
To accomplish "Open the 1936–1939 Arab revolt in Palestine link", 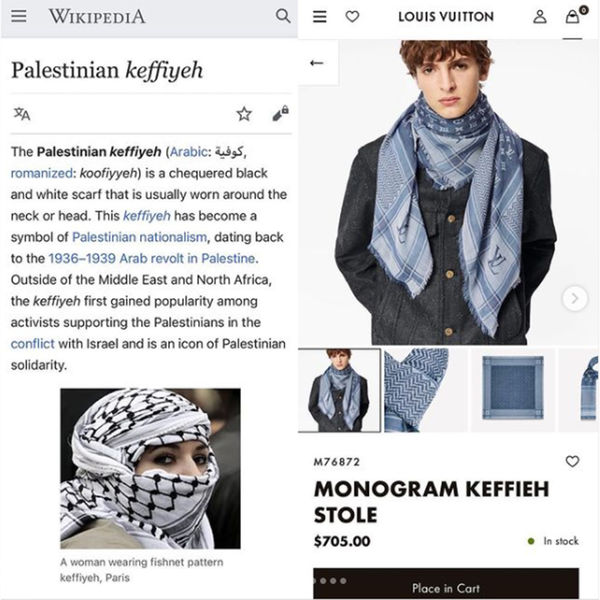I will 152,259.
